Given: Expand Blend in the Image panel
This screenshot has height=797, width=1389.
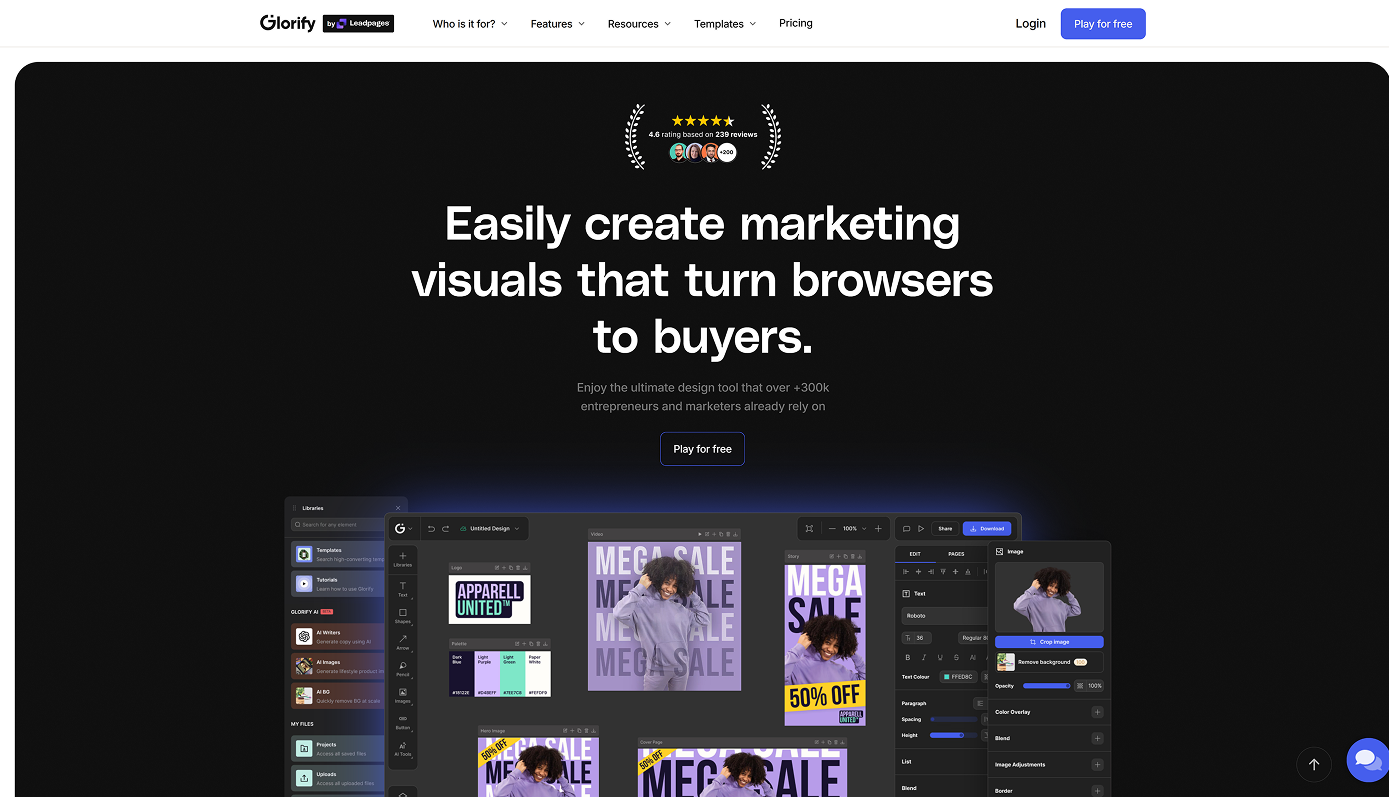Looking at the screenshot, I should tap(1097, 738).
